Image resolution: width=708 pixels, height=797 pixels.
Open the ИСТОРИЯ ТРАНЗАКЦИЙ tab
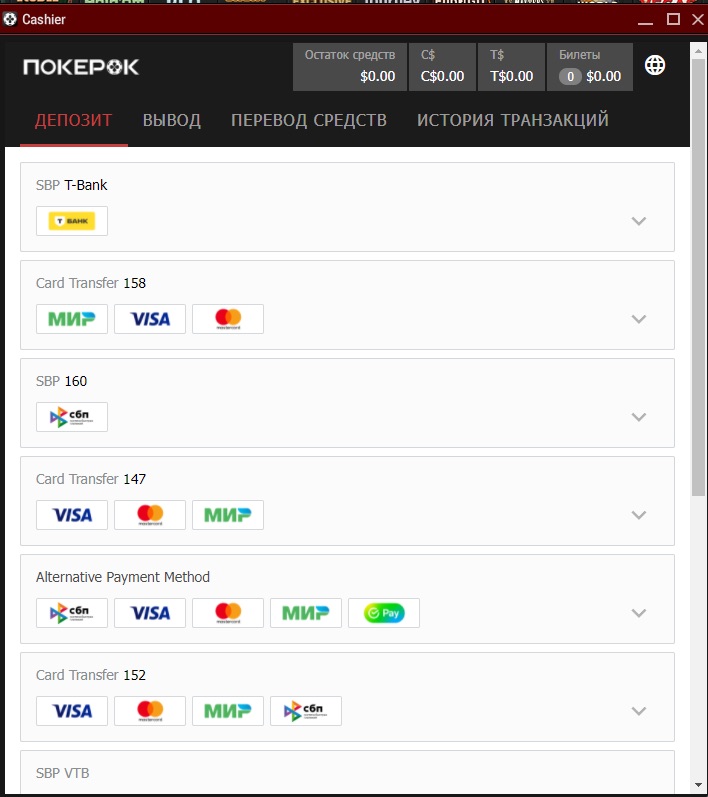pyautogui.click(x=513, y=120)
